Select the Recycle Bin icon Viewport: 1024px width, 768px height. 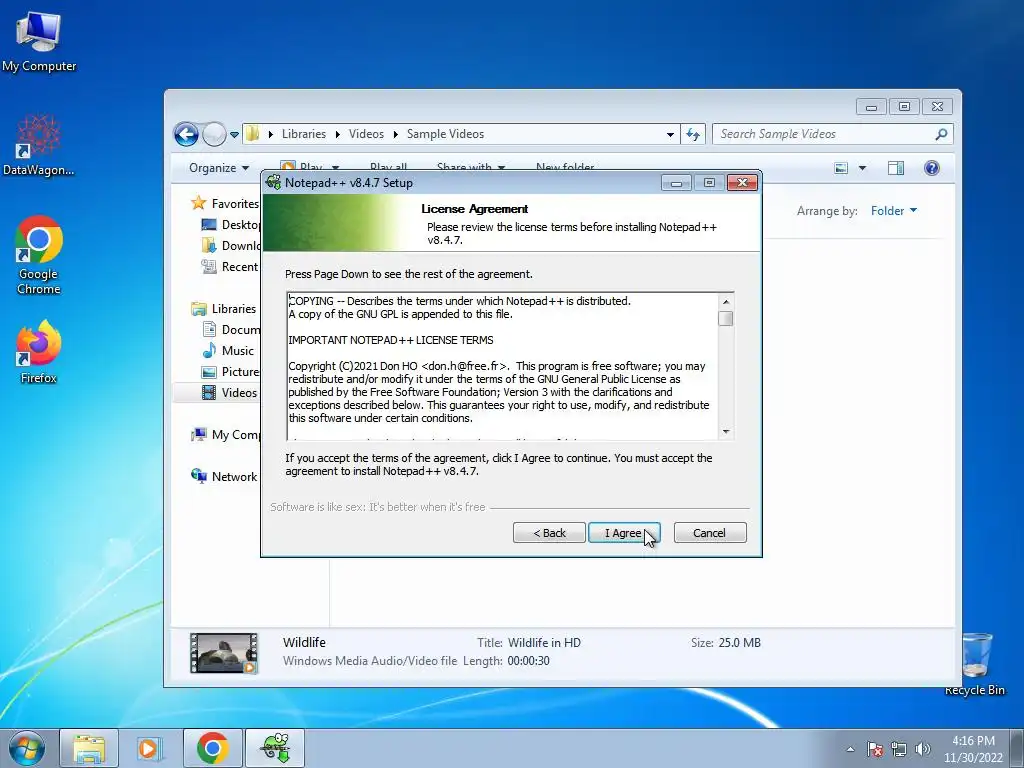(x=974, y=664)
